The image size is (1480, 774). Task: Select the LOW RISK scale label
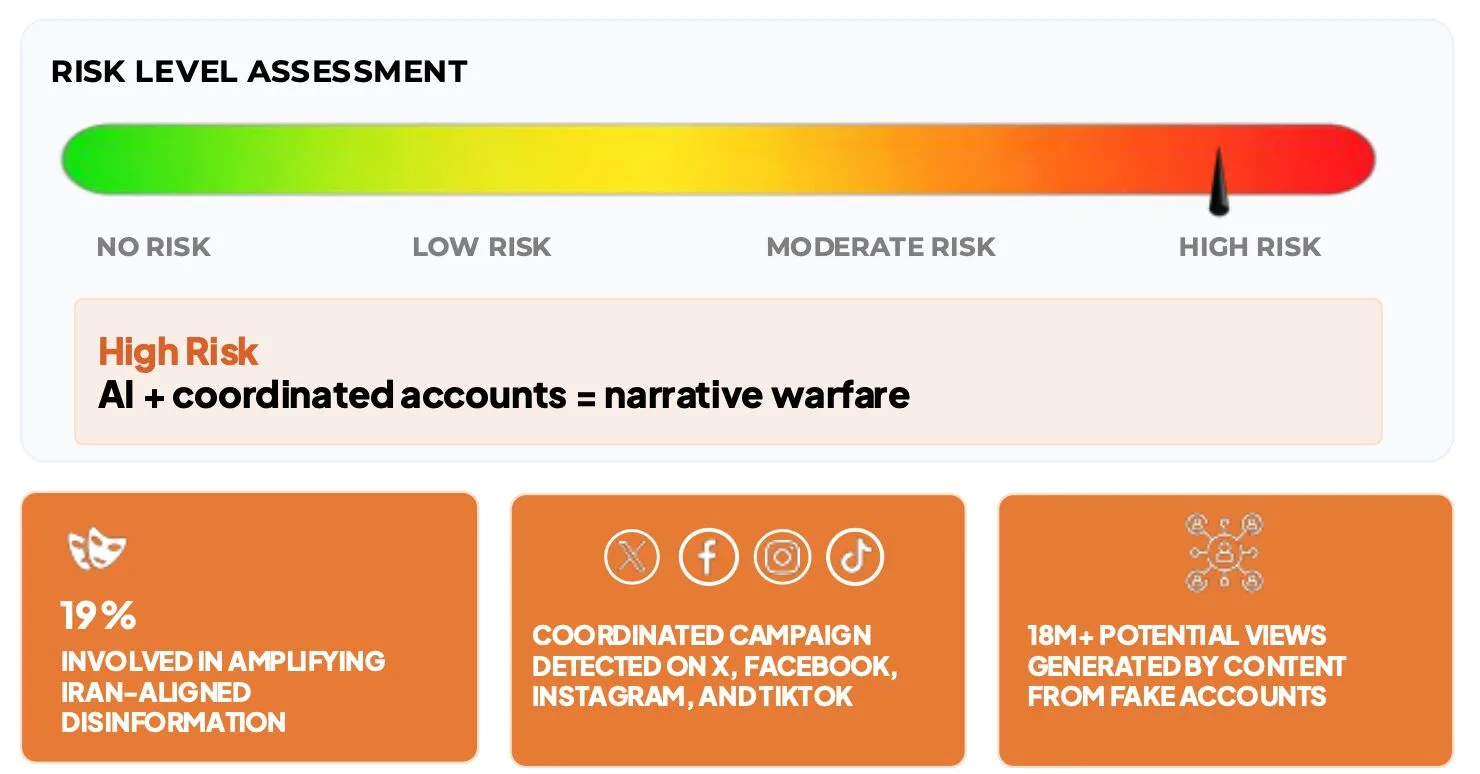point(482,247)
